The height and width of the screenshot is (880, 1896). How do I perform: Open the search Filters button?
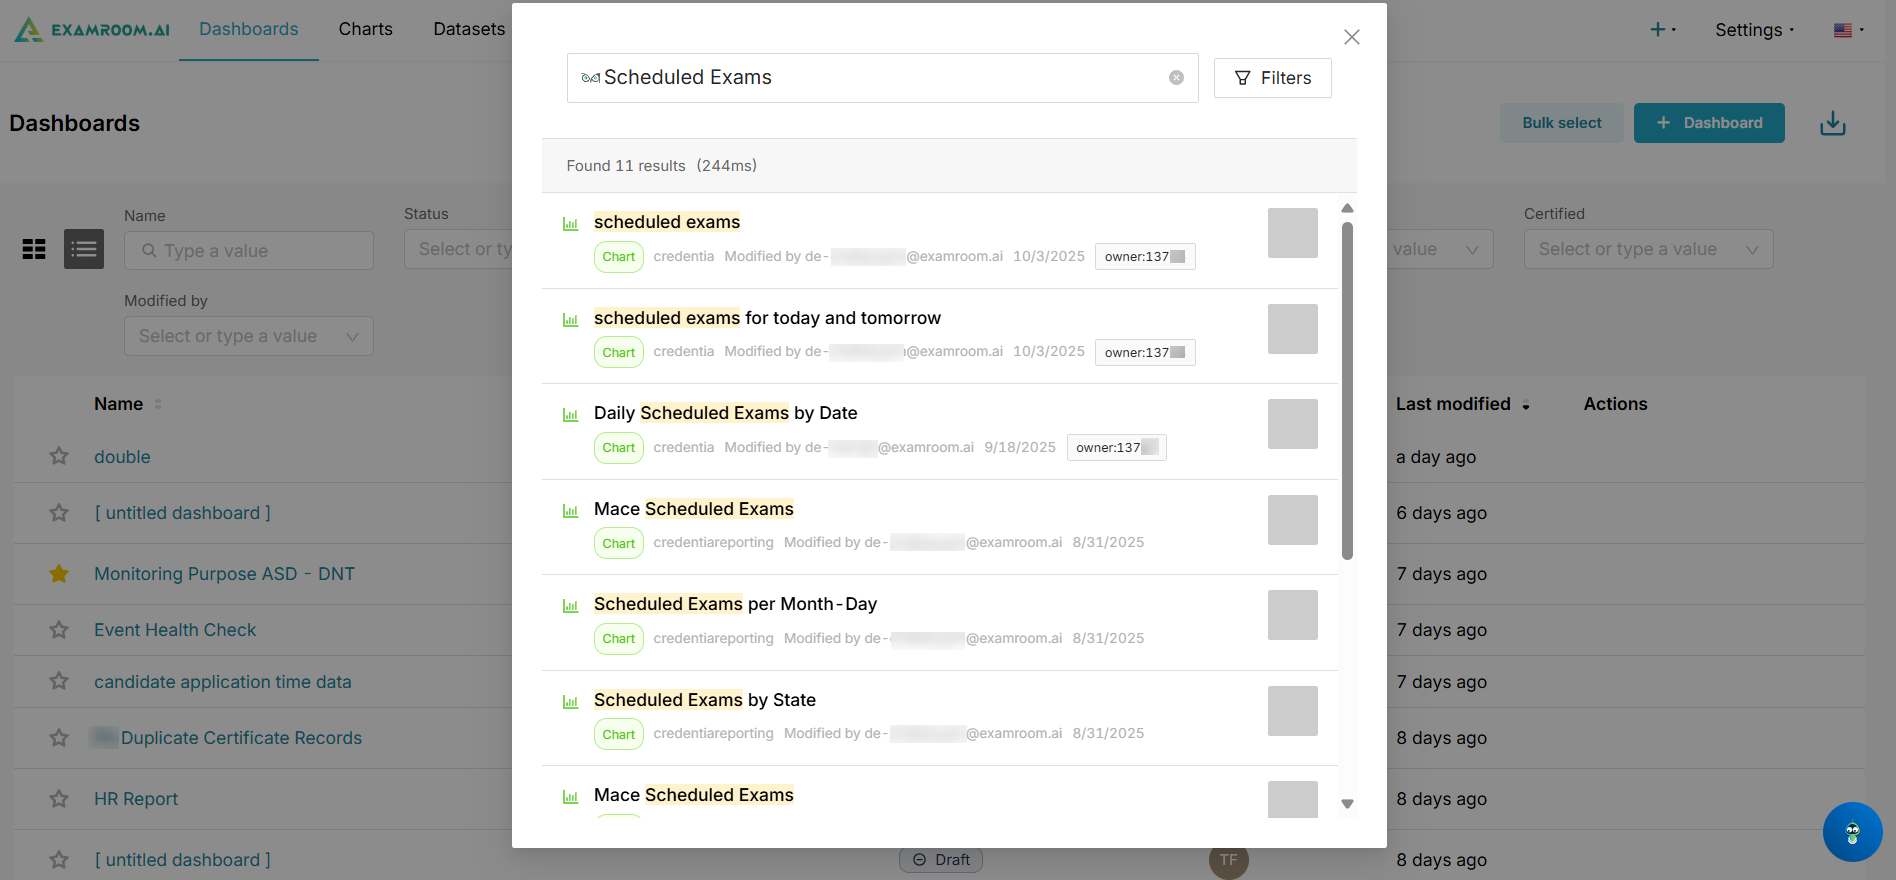tap(1272, 78)
